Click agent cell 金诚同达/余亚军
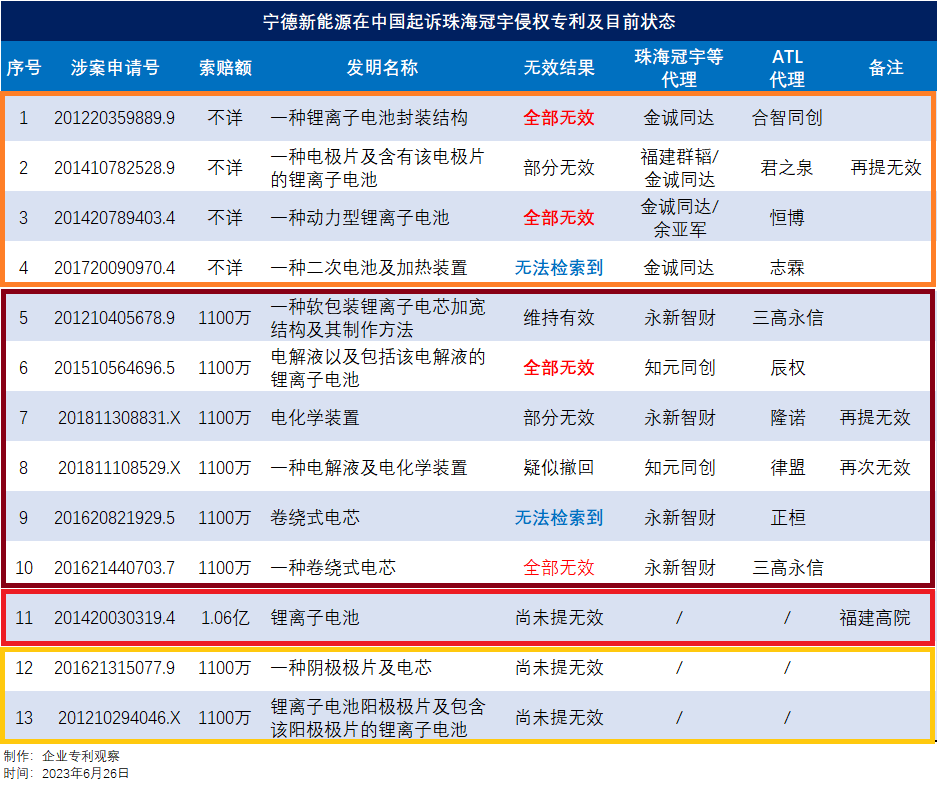The height and width of the screenshot is (788, 937). [x=679, y=218]
